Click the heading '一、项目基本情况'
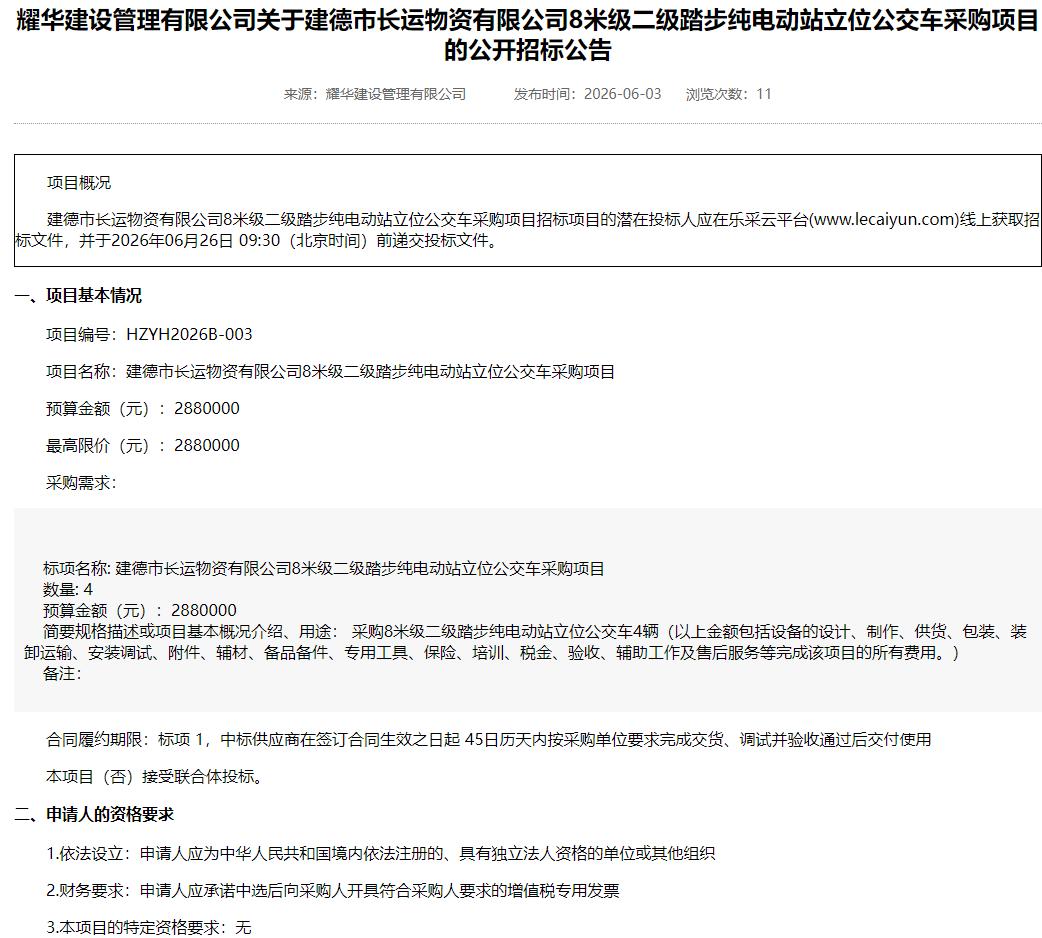 [78, 295]
